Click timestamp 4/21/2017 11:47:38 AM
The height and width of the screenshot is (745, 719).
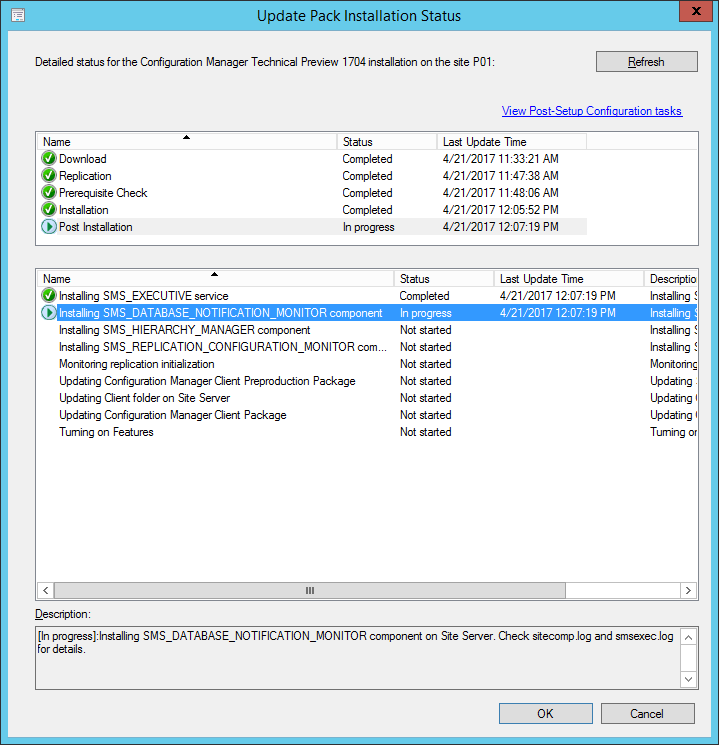[x=500, y=176]
